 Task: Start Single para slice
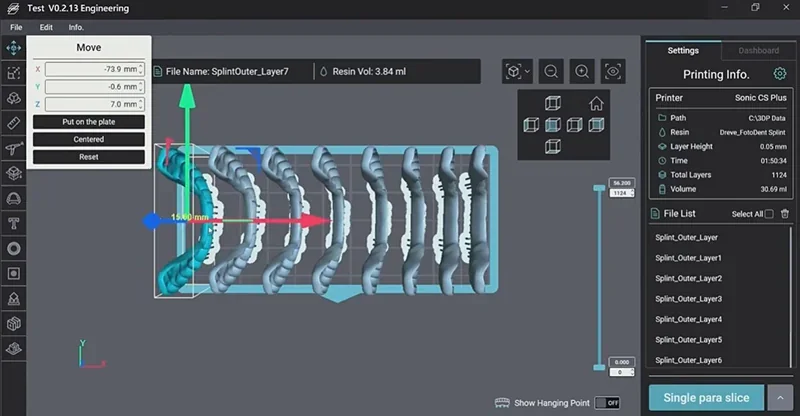(706, 398)
